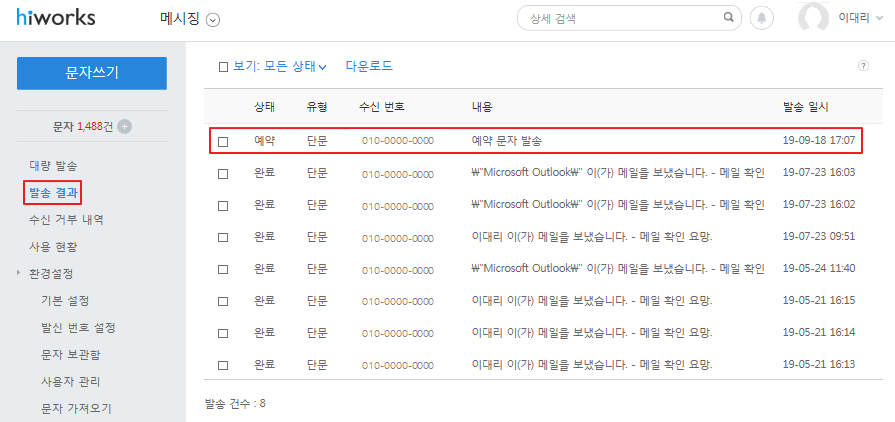This screenshot has width=895, height=422.
Task: Expand the 이대리 user dropdown
Action: (879, 18)
